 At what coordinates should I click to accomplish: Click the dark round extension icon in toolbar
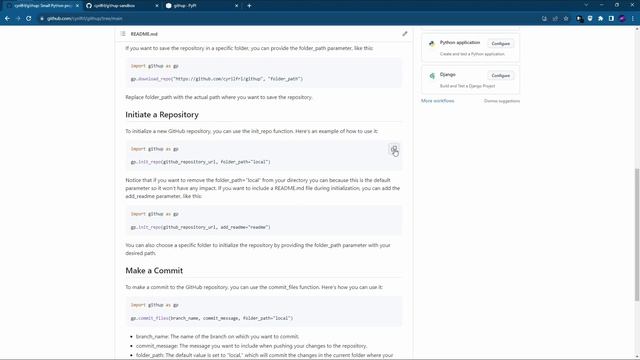pos(580,18)
